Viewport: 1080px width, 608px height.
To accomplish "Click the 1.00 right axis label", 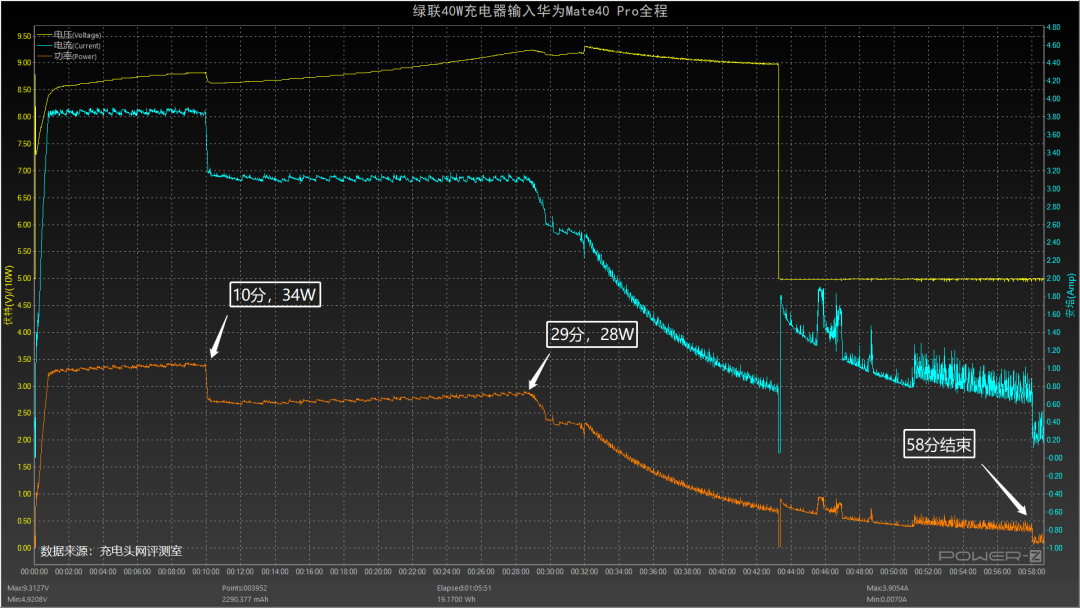I will point(1053,368).
